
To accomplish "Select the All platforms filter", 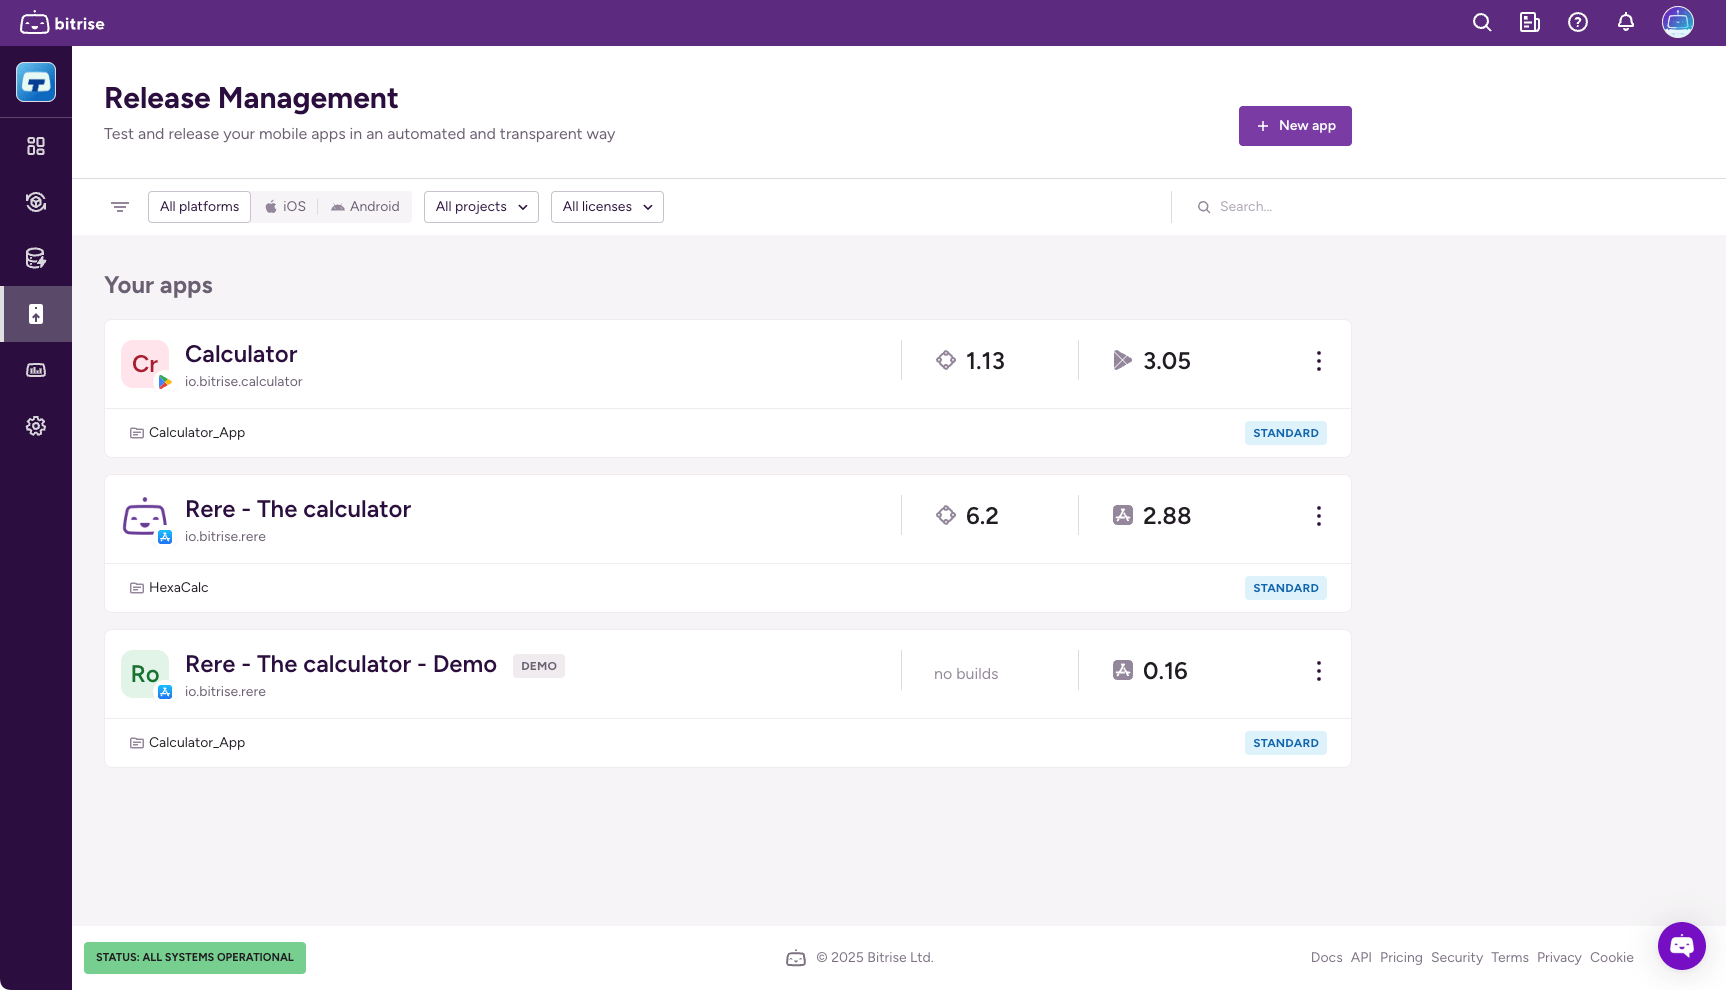I will tap(199, 207).
